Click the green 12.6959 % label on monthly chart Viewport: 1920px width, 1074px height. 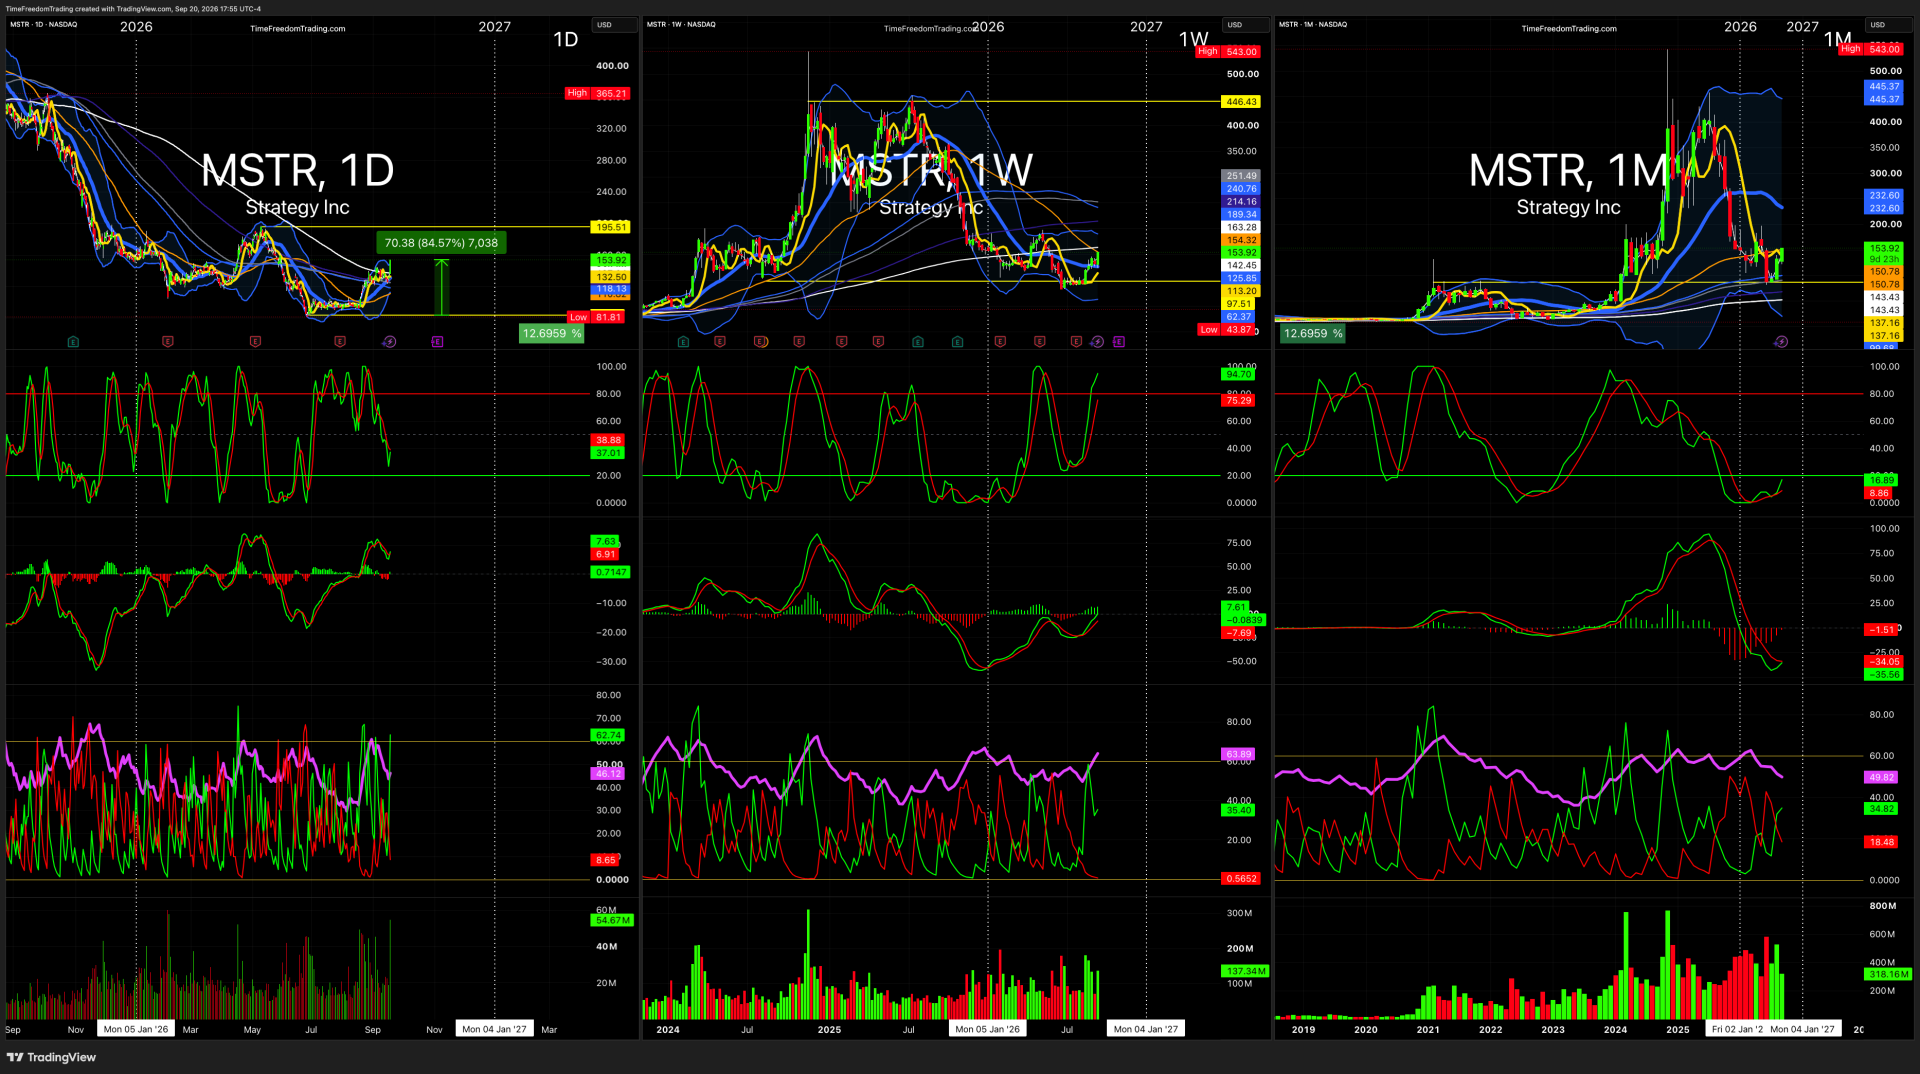1313,334
